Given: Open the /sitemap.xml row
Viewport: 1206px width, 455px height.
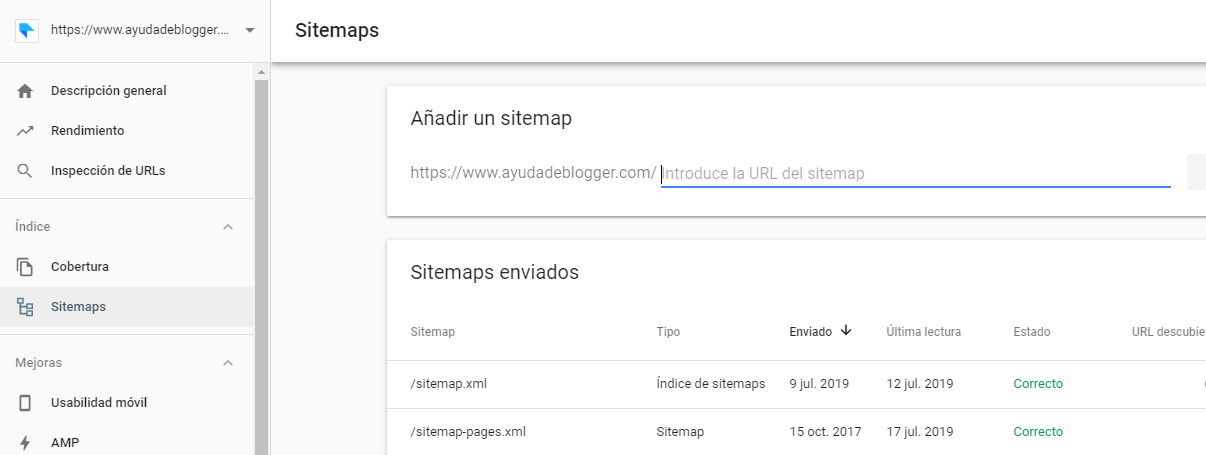Looking at the screenshot, I should pos(796,384).
